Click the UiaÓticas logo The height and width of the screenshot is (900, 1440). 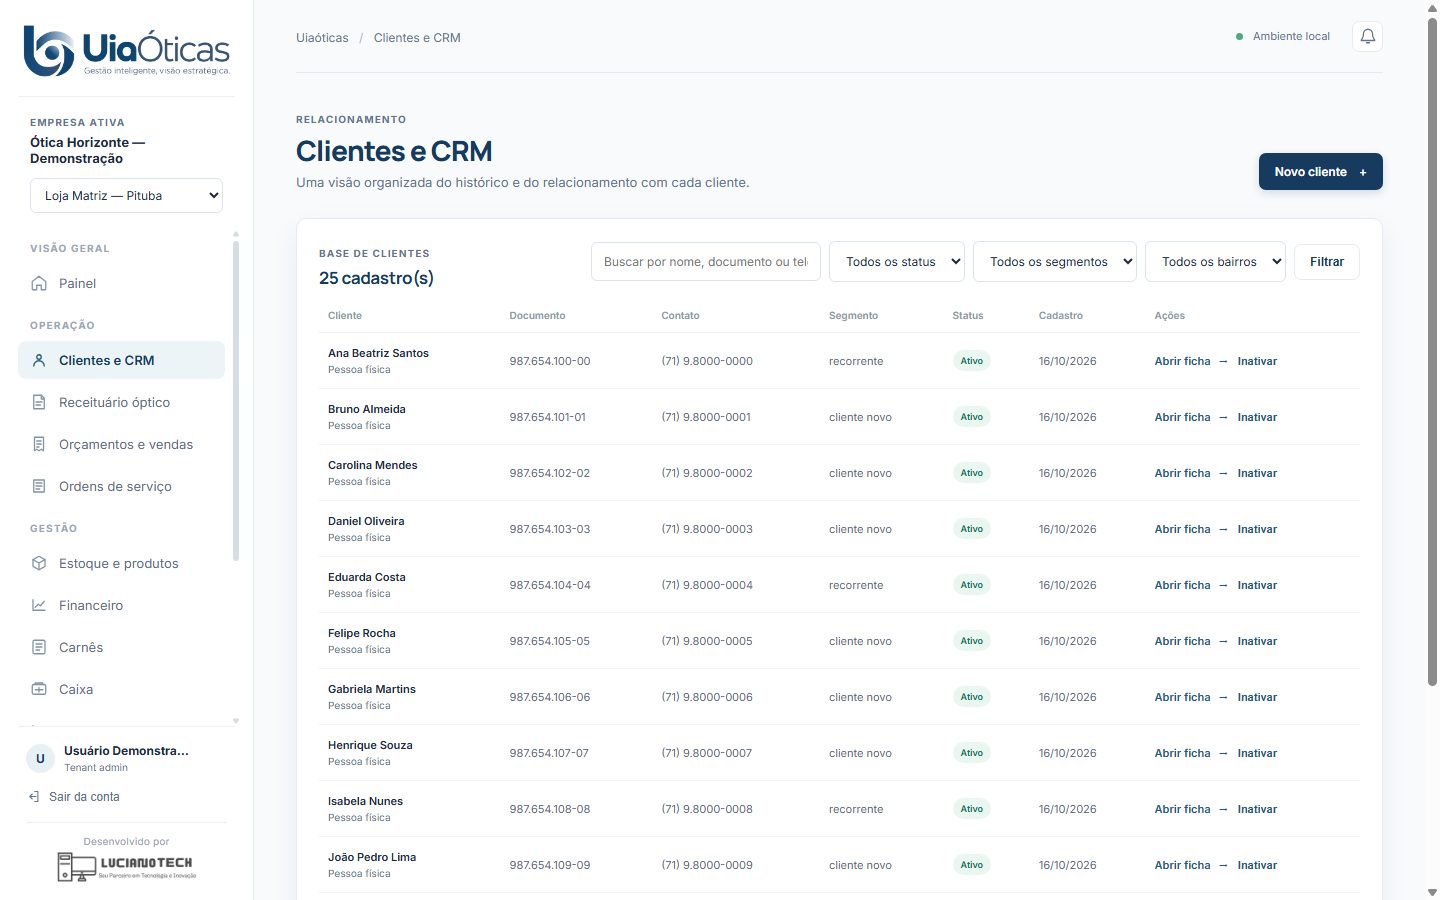tap(126, 51)
